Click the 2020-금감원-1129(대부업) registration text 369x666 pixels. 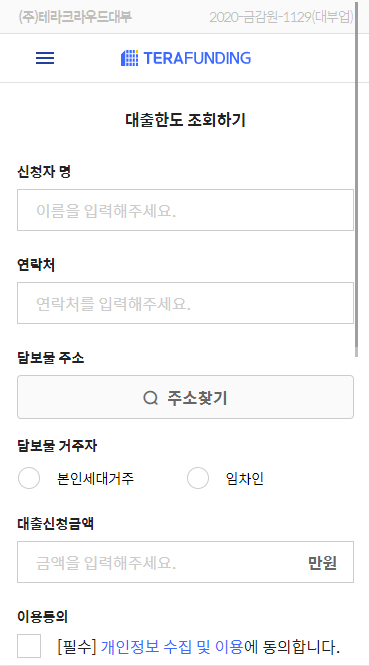click(281, 17)
